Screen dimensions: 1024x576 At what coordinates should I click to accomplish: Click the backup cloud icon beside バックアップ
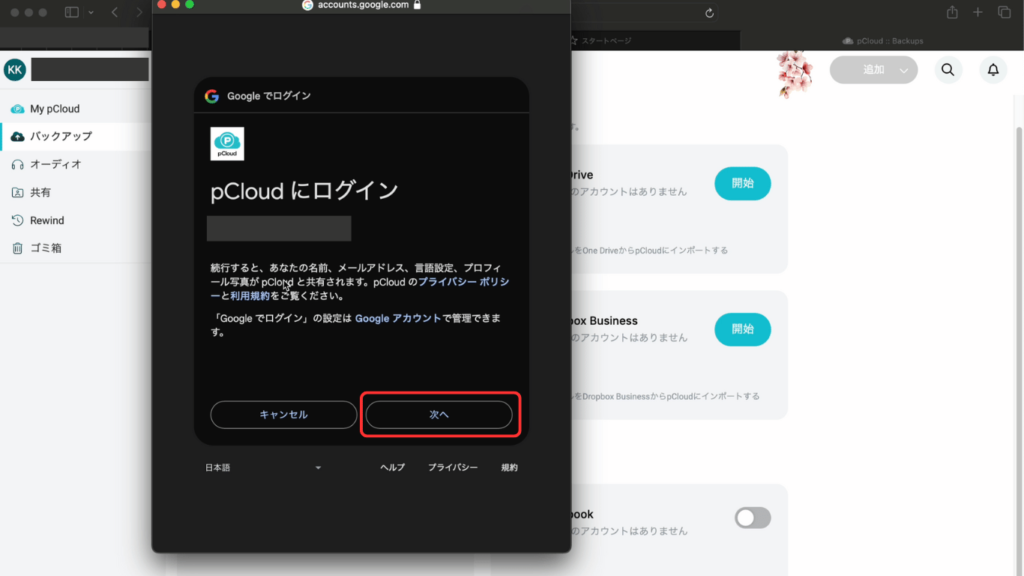click(x=18, y=136)
